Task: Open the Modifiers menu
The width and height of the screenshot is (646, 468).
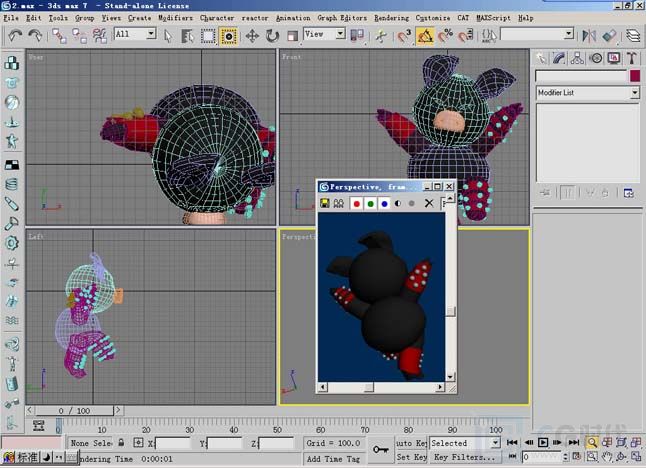Action: tap(175, 18)
